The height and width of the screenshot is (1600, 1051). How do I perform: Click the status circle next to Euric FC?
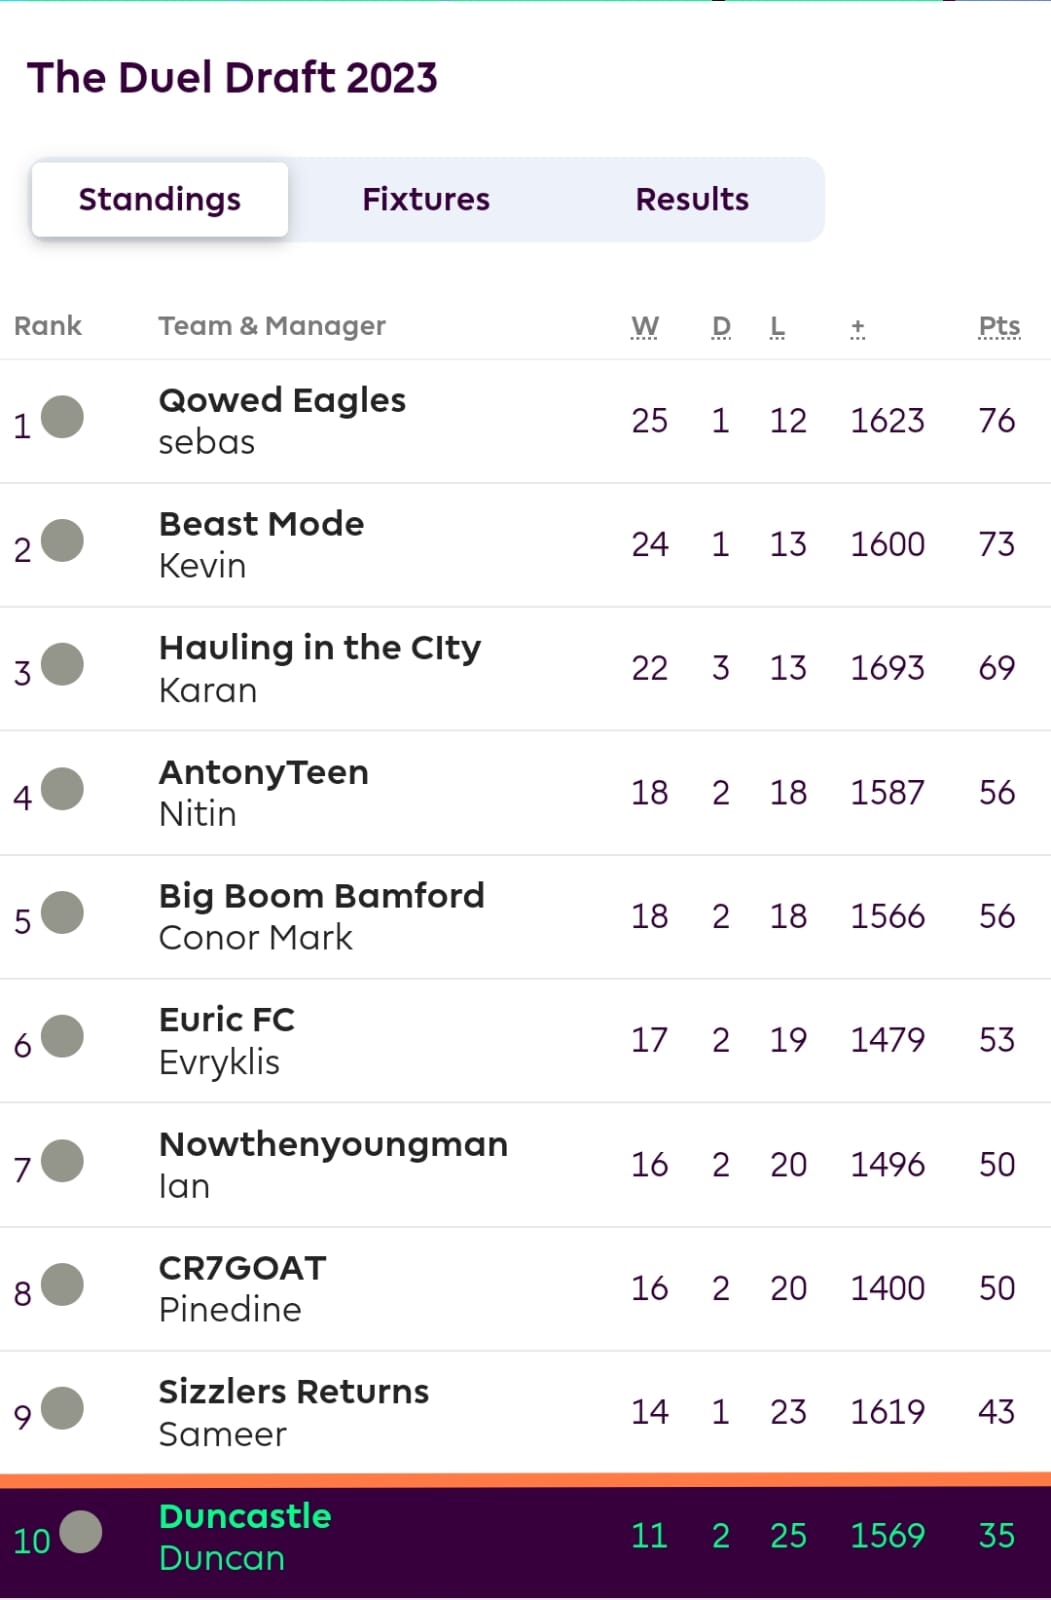[x=62, y=1036]
